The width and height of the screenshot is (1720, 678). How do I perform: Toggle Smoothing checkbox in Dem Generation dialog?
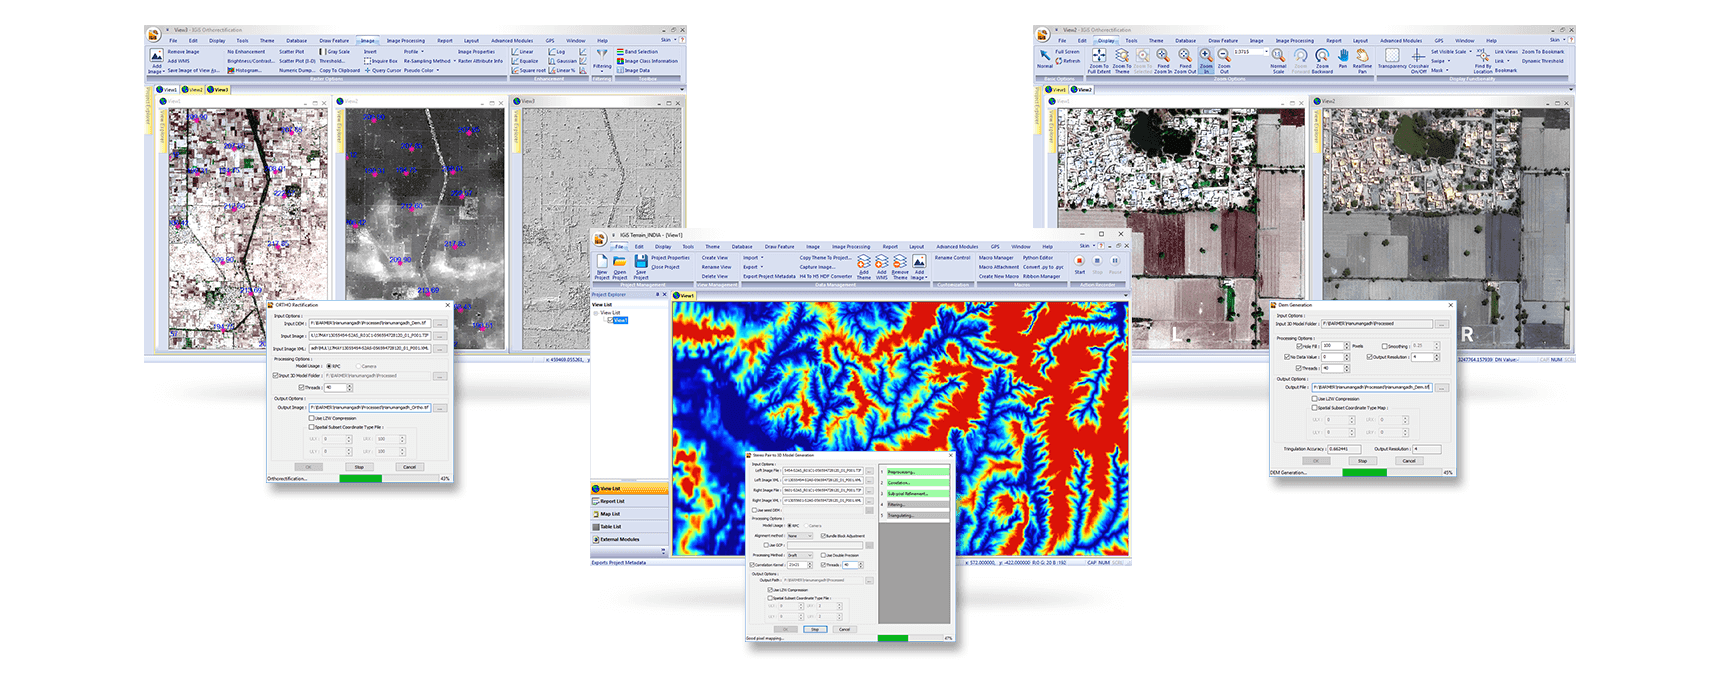[1384, 346]
